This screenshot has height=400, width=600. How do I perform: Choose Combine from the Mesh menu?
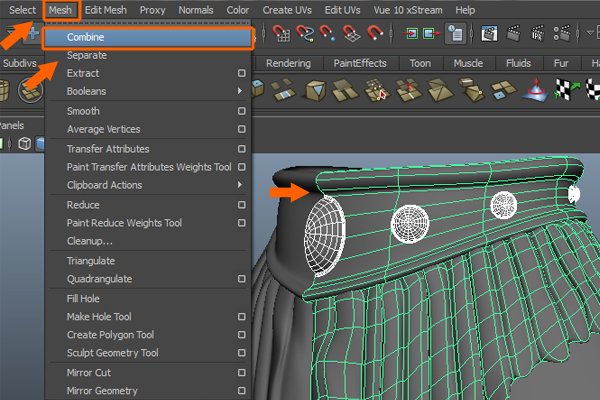86,37
